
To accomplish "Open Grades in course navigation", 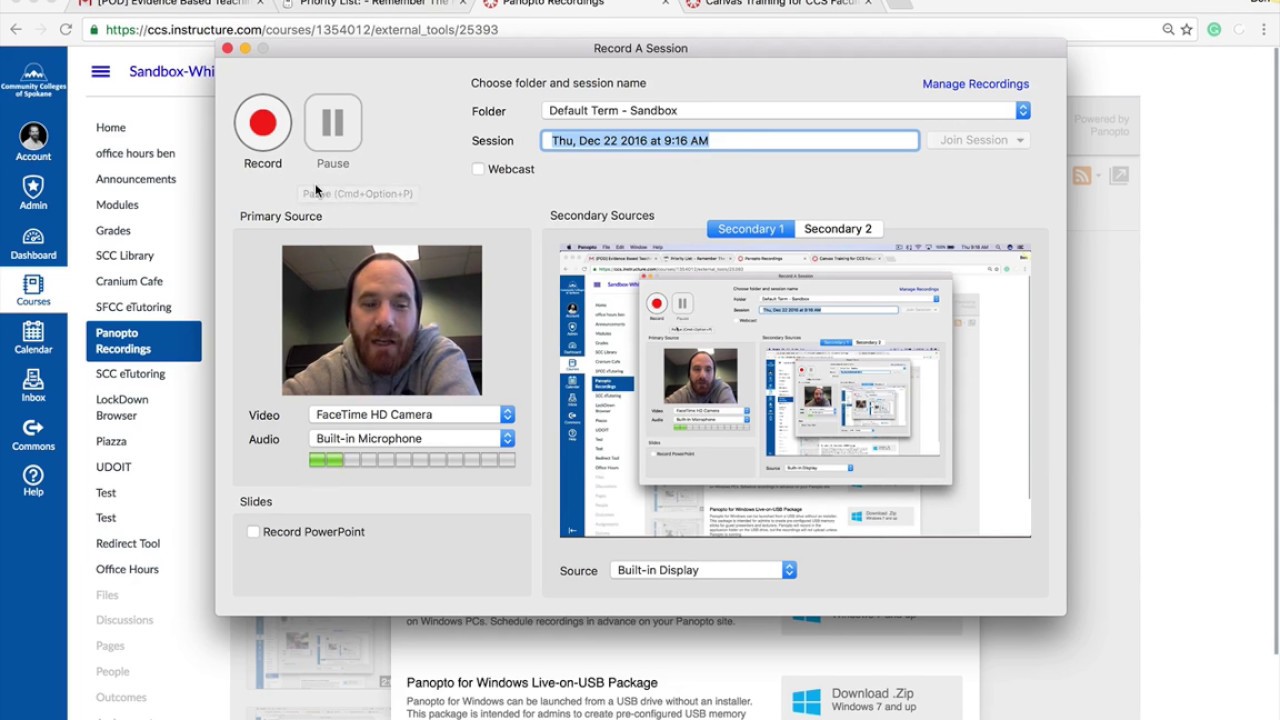I will click(x=113, y=231).
